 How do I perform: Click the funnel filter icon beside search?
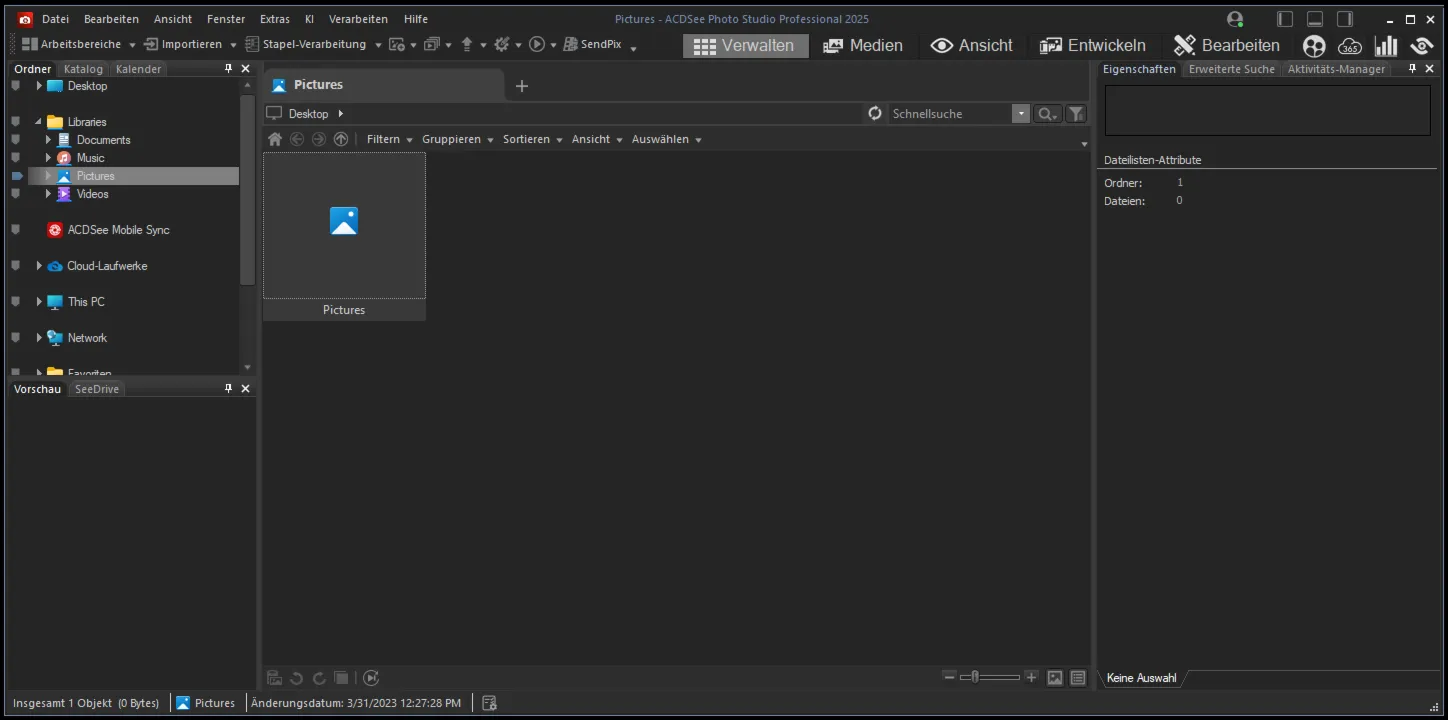[1076, 114]
